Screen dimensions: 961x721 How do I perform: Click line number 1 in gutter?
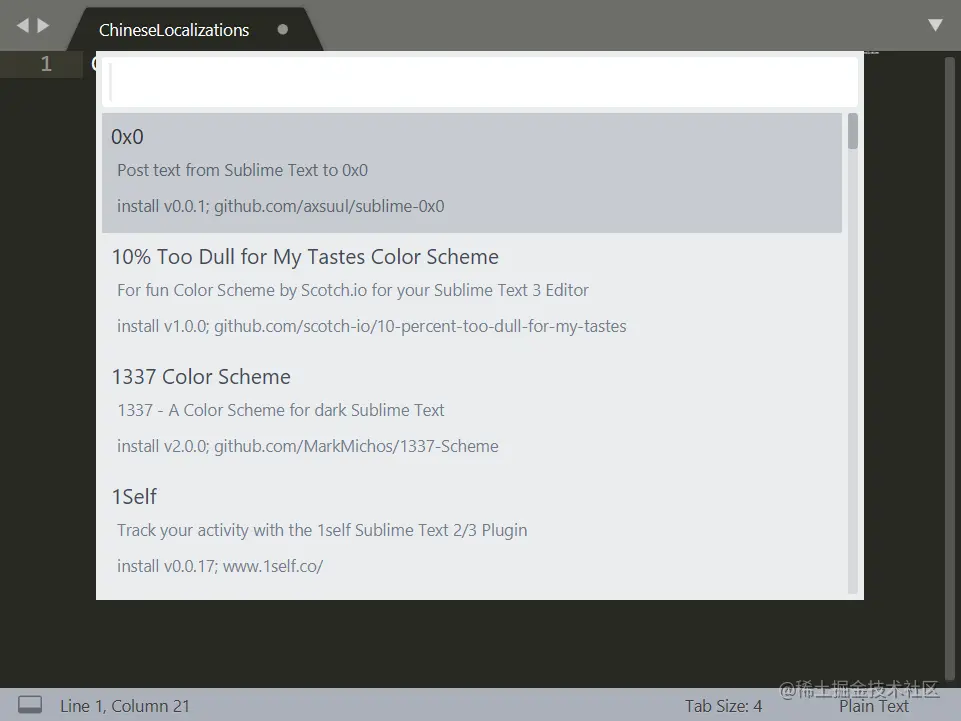[x=46, y=64]
